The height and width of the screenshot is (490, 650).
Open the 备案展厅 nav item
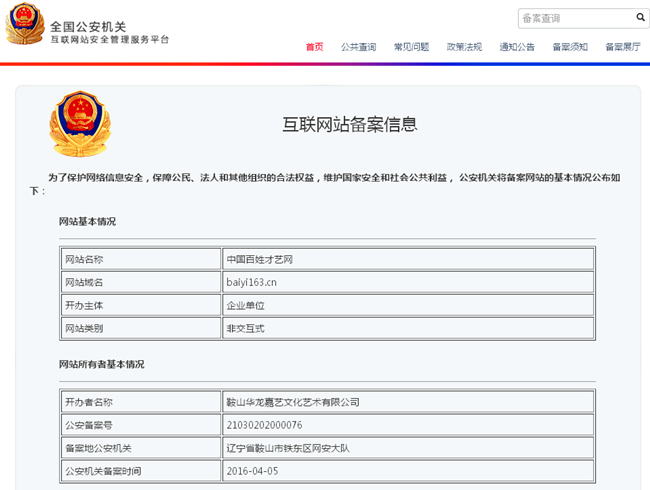(x=623, y=47)
